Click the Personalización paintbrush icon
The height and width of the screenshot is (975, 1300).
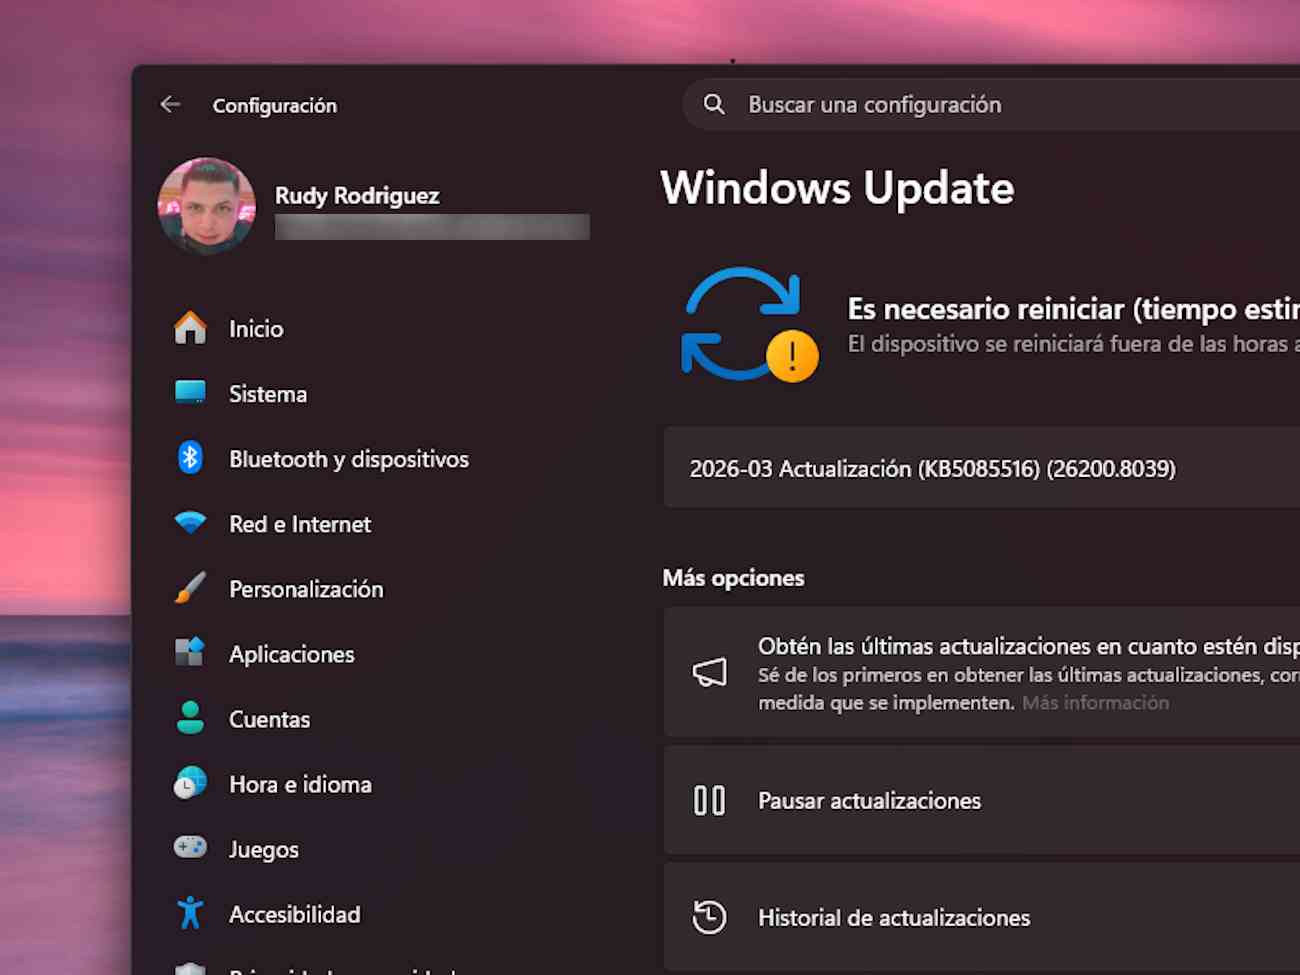pyautogui.click(x=190, y=588)
